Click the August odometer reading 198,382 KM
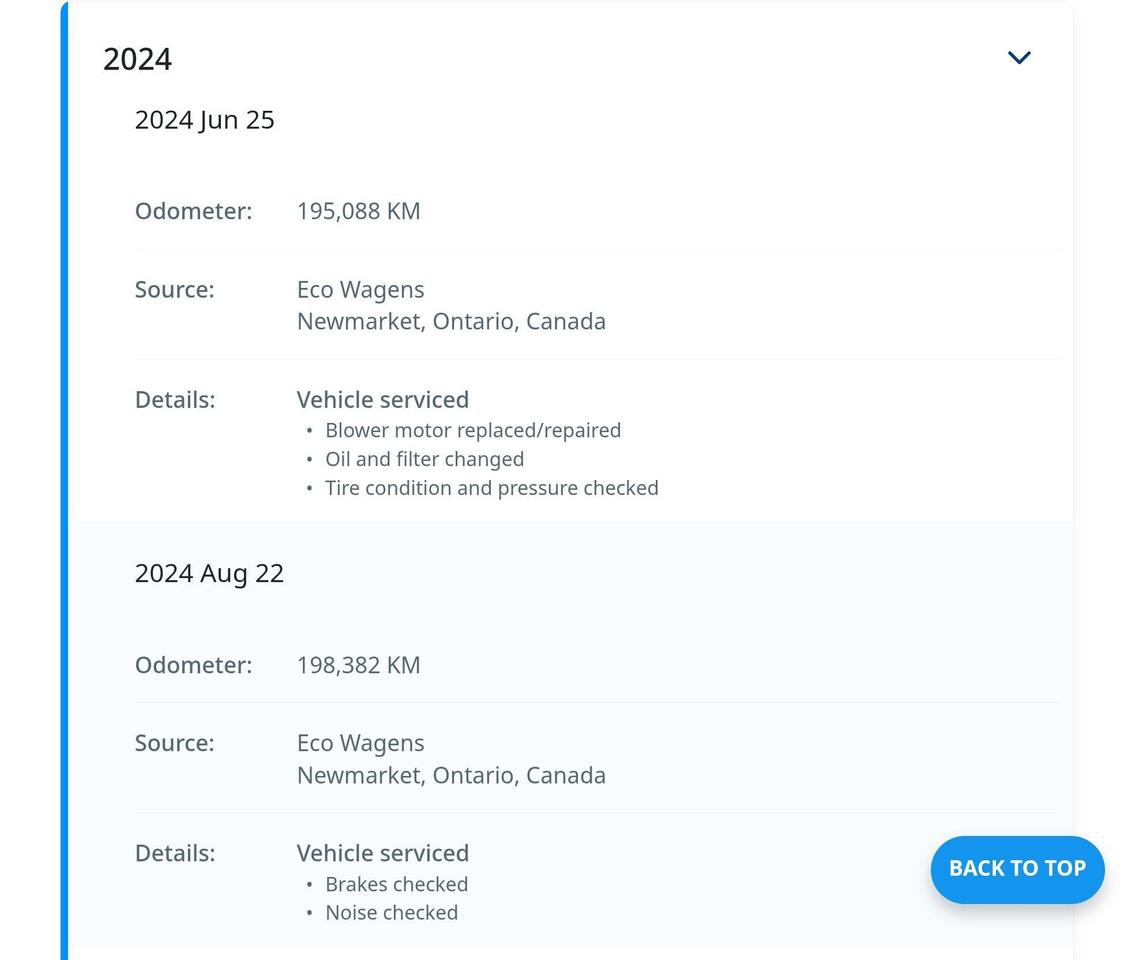Viewport: 1135px width, 960px height. tap(358, 664)
